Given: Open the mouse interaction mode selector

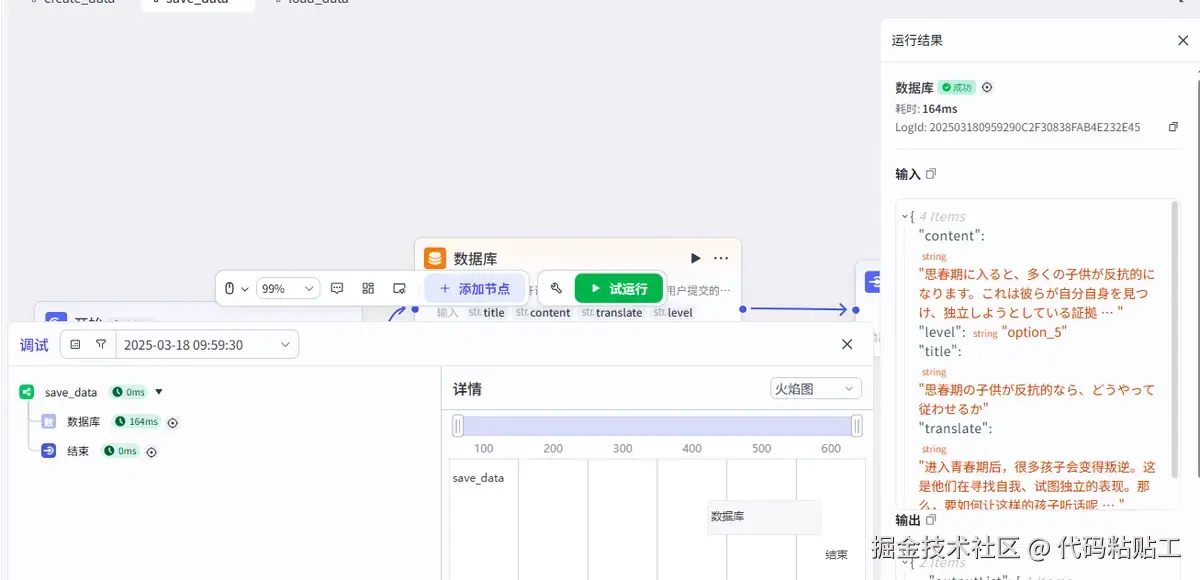Looking at the screenshot, I should [235, 288].
